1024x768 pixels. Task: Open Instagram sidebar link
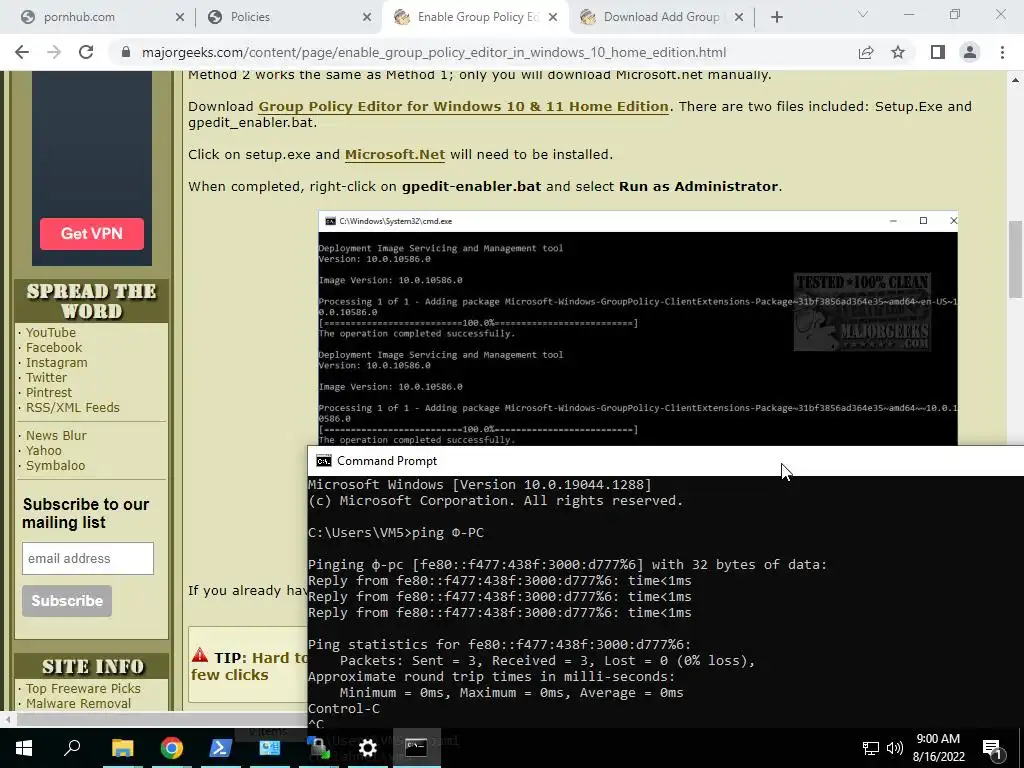tap(56, 362)
